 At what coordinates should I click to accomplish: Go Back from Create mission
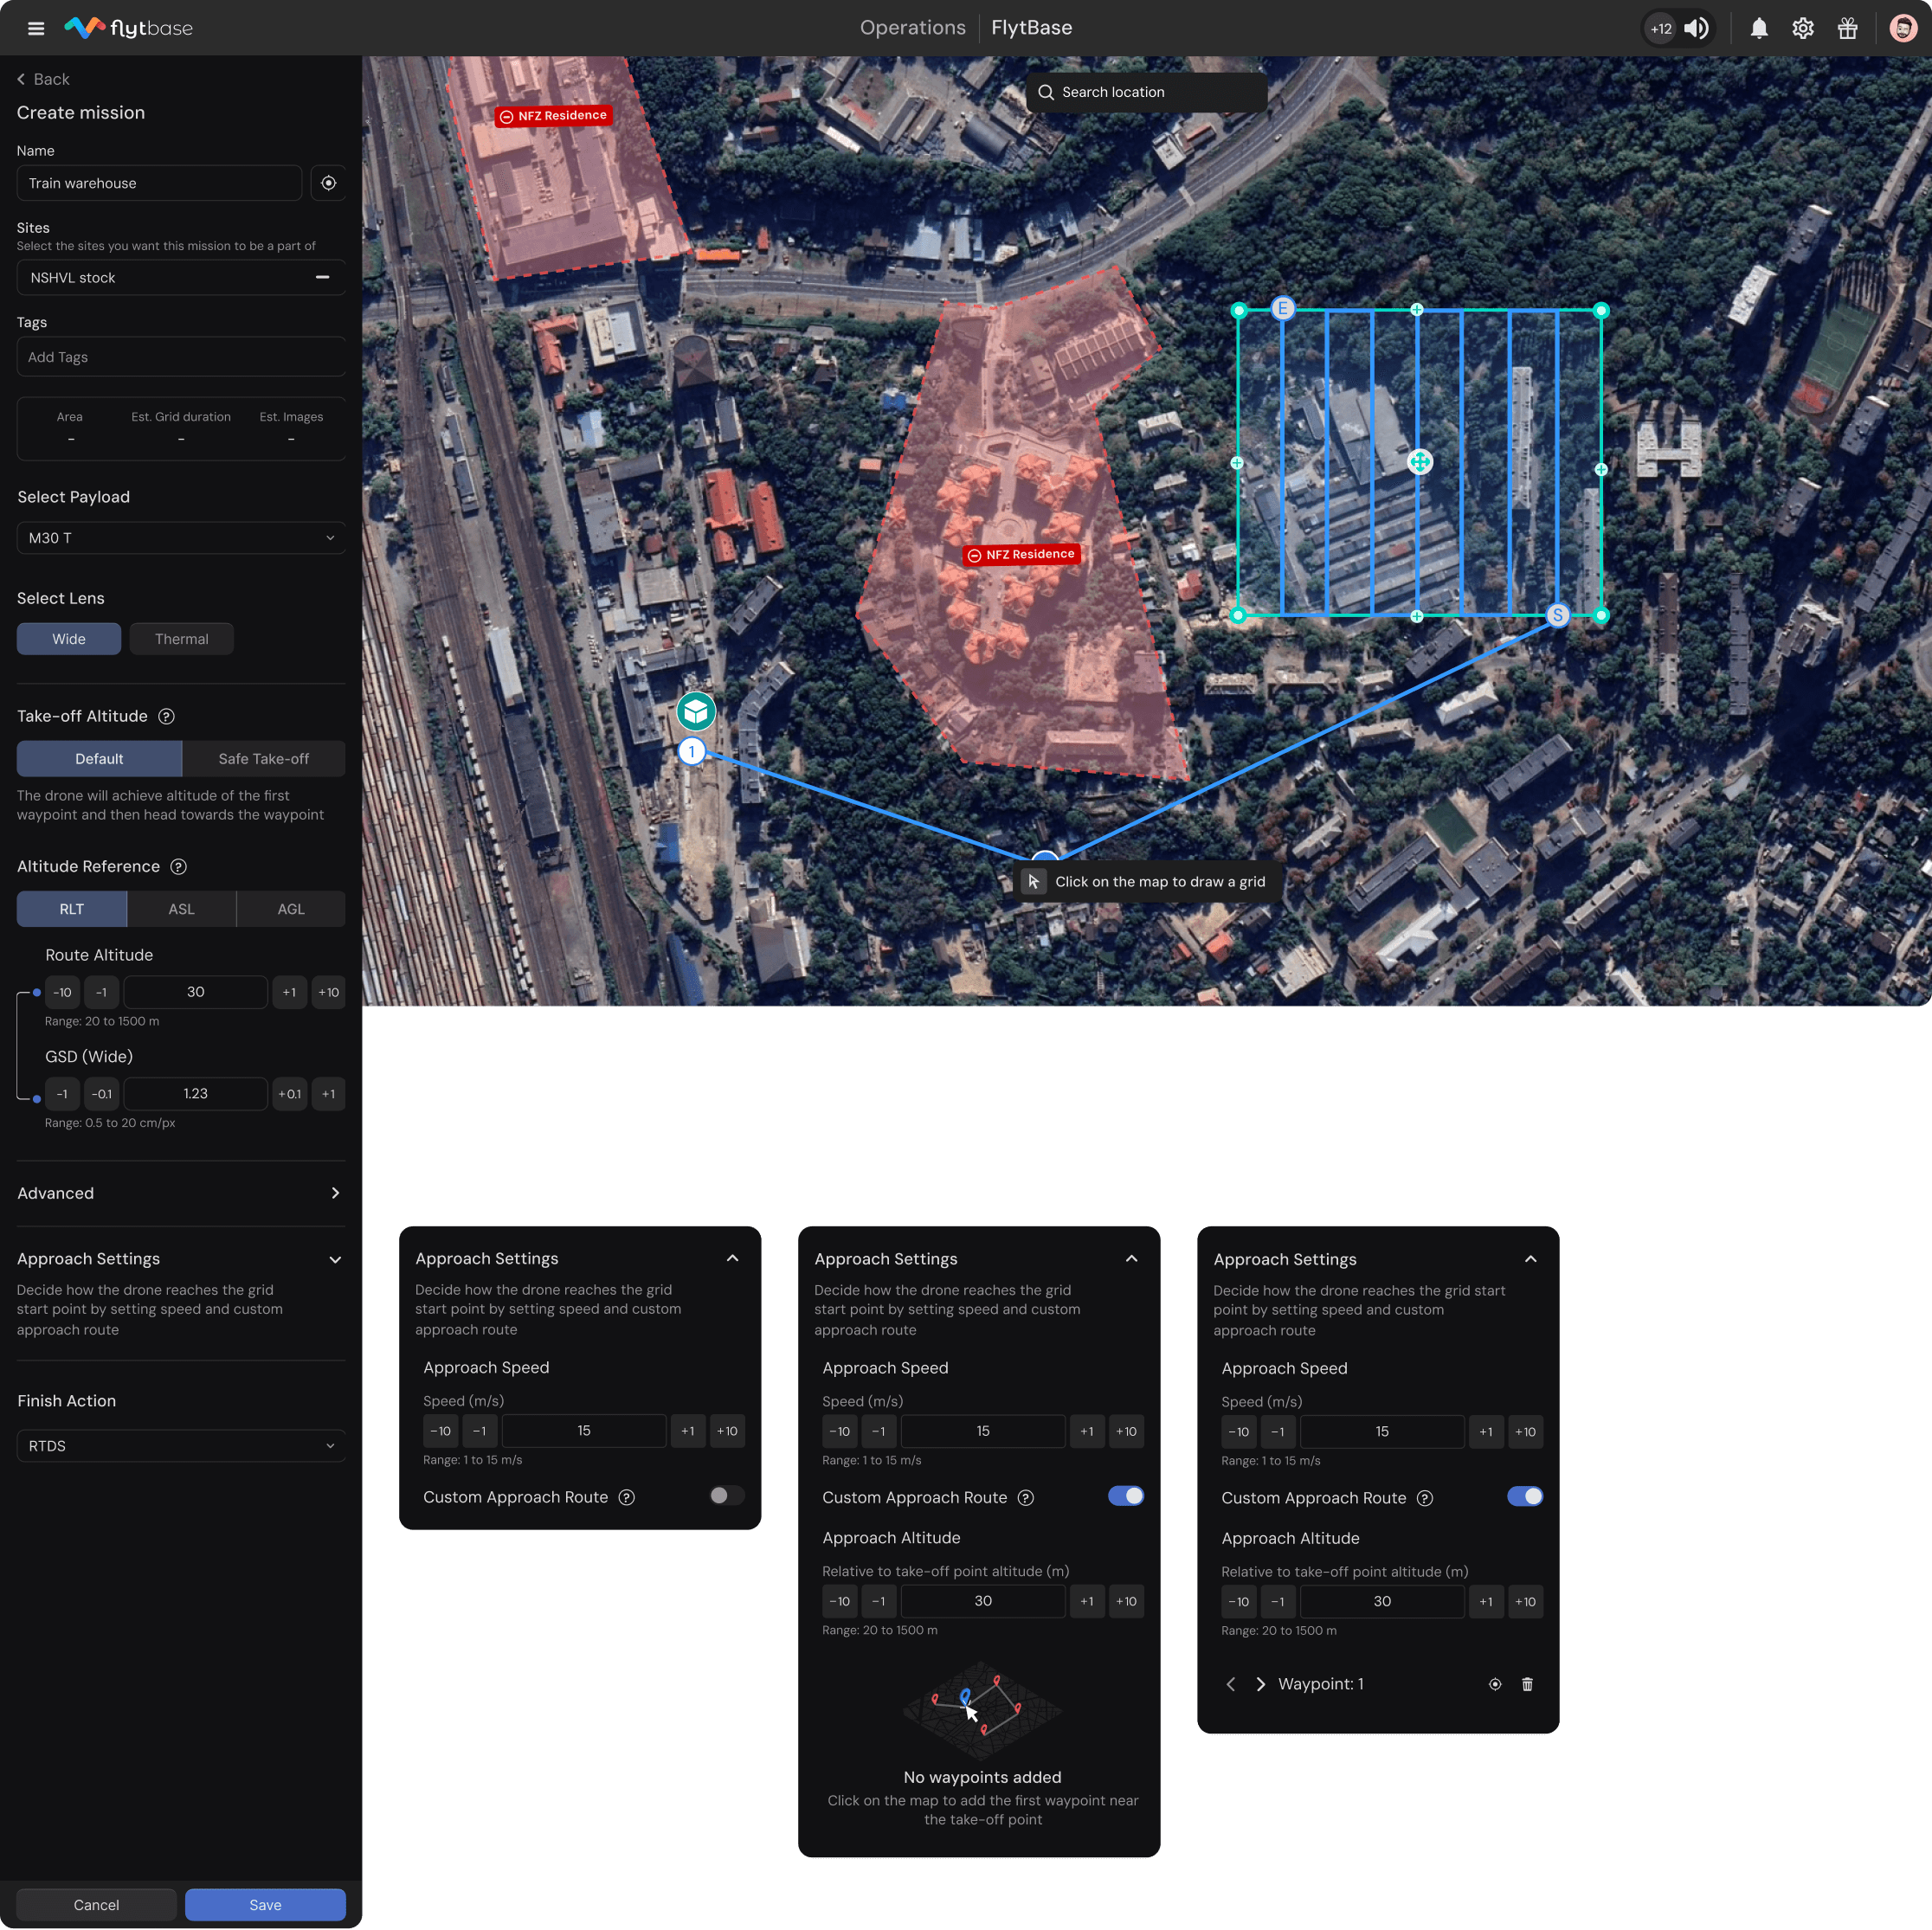tap(43, 79)
